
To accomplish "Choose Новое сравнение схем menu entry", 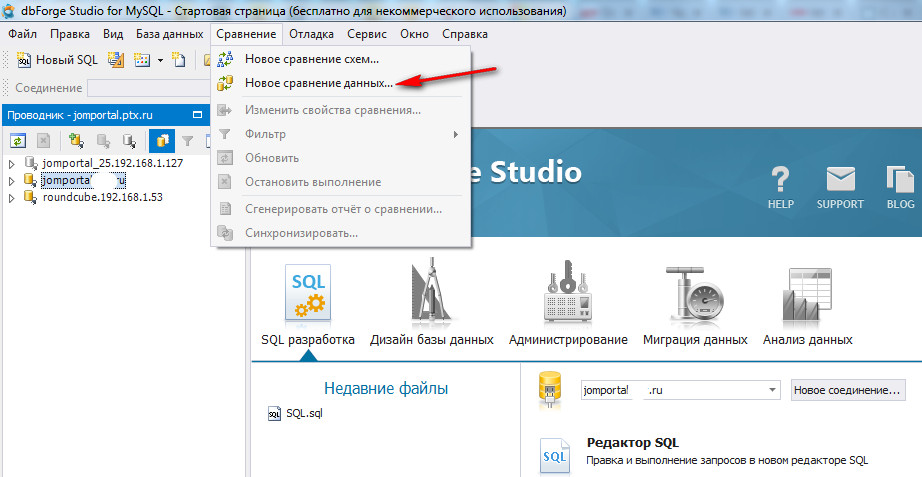I will tap(340, 59).
